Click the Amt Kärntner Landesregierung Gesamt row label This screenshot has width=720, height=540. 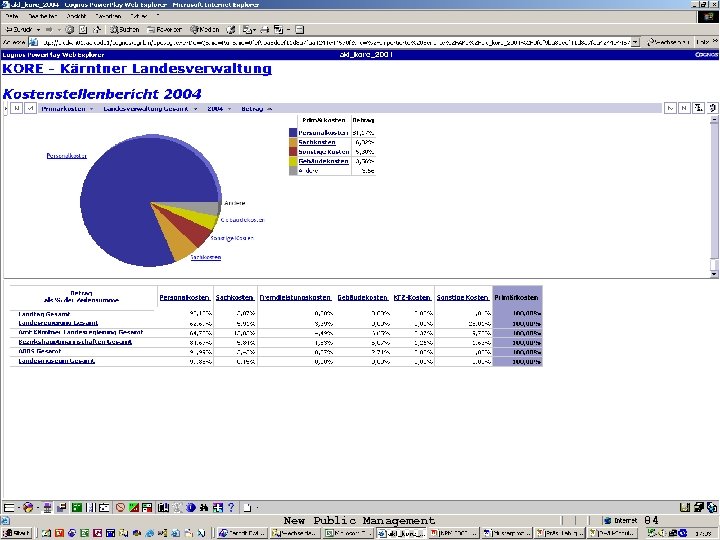81,332
